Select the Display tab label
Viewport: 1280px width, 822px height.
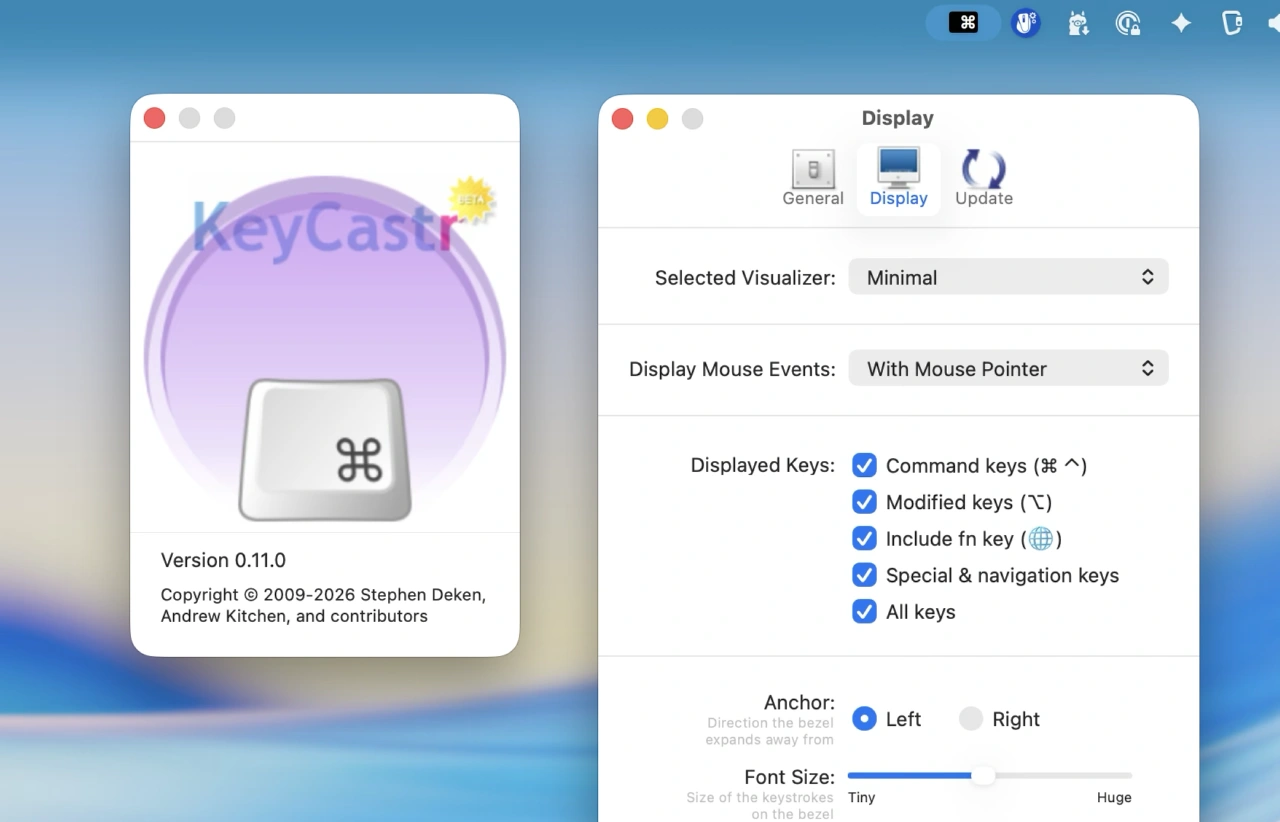pyautogui.click(x=899, y=198)
